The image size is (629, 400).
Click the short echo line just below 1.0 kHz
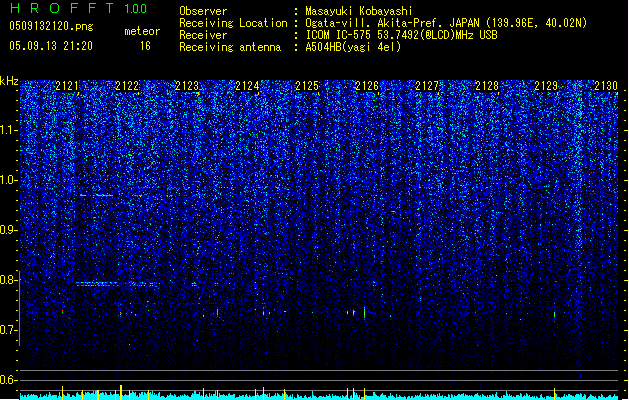point(96,195)
